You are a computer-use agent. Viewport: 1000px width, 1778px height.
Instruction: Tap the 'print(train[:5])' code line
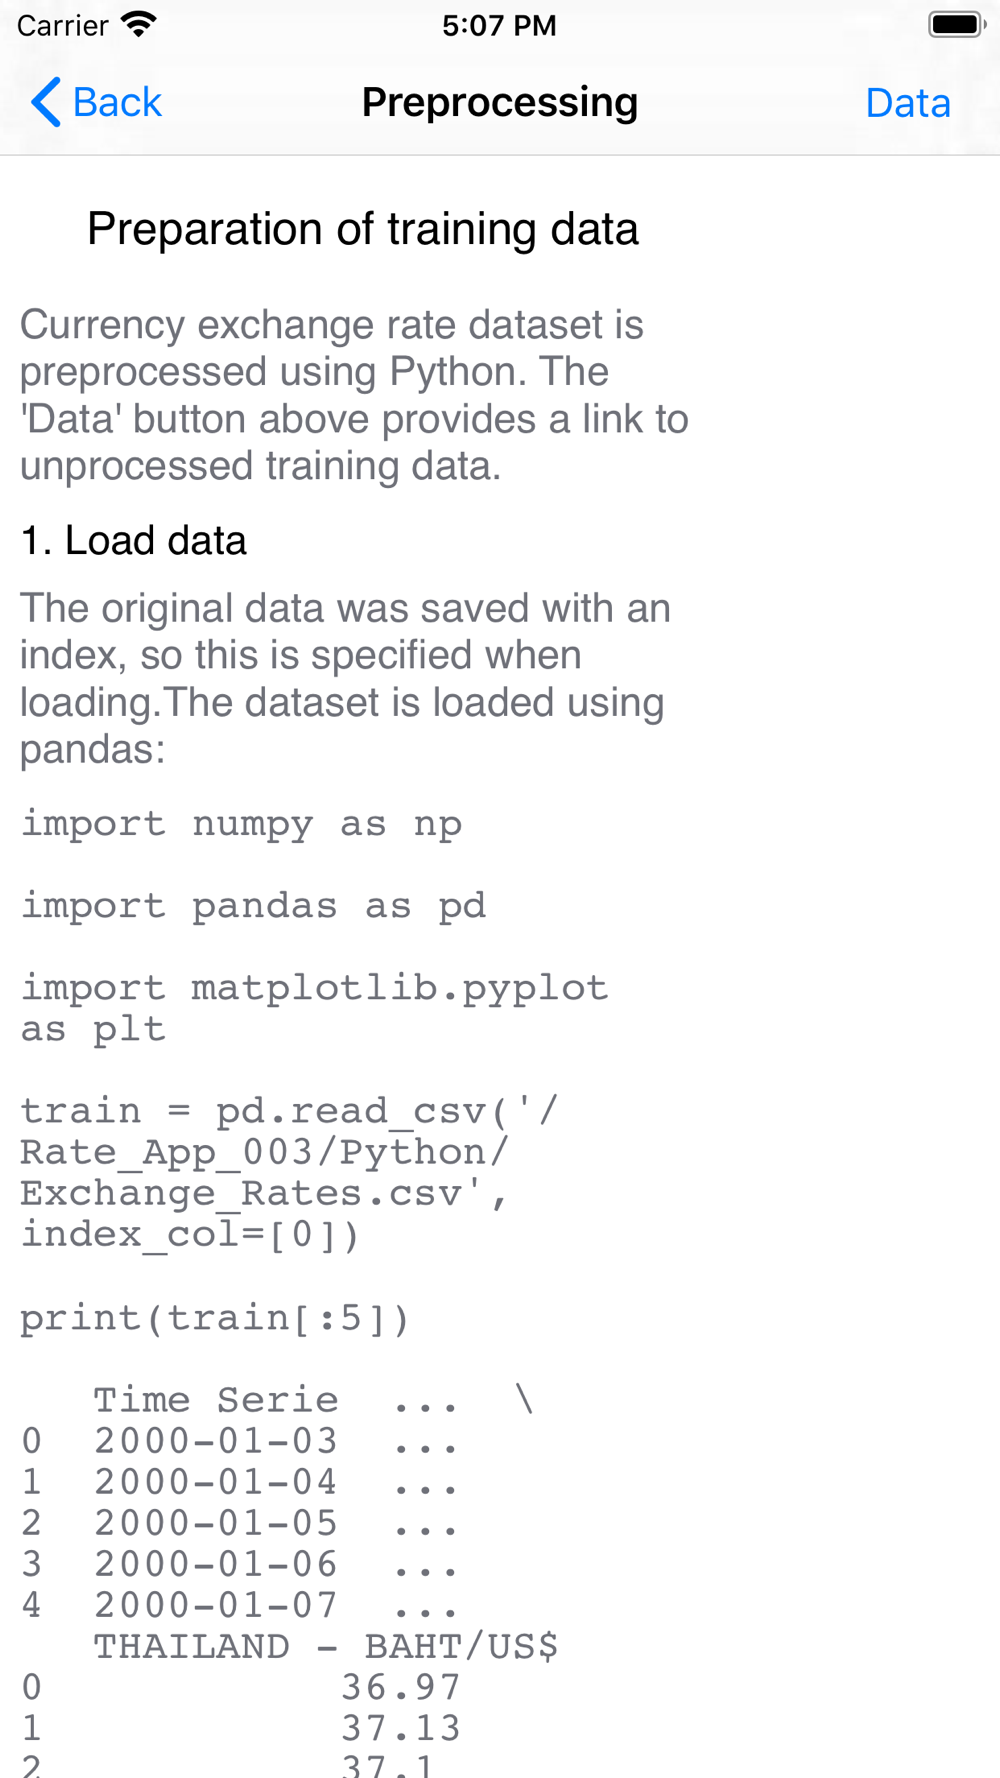point(215,1318)
